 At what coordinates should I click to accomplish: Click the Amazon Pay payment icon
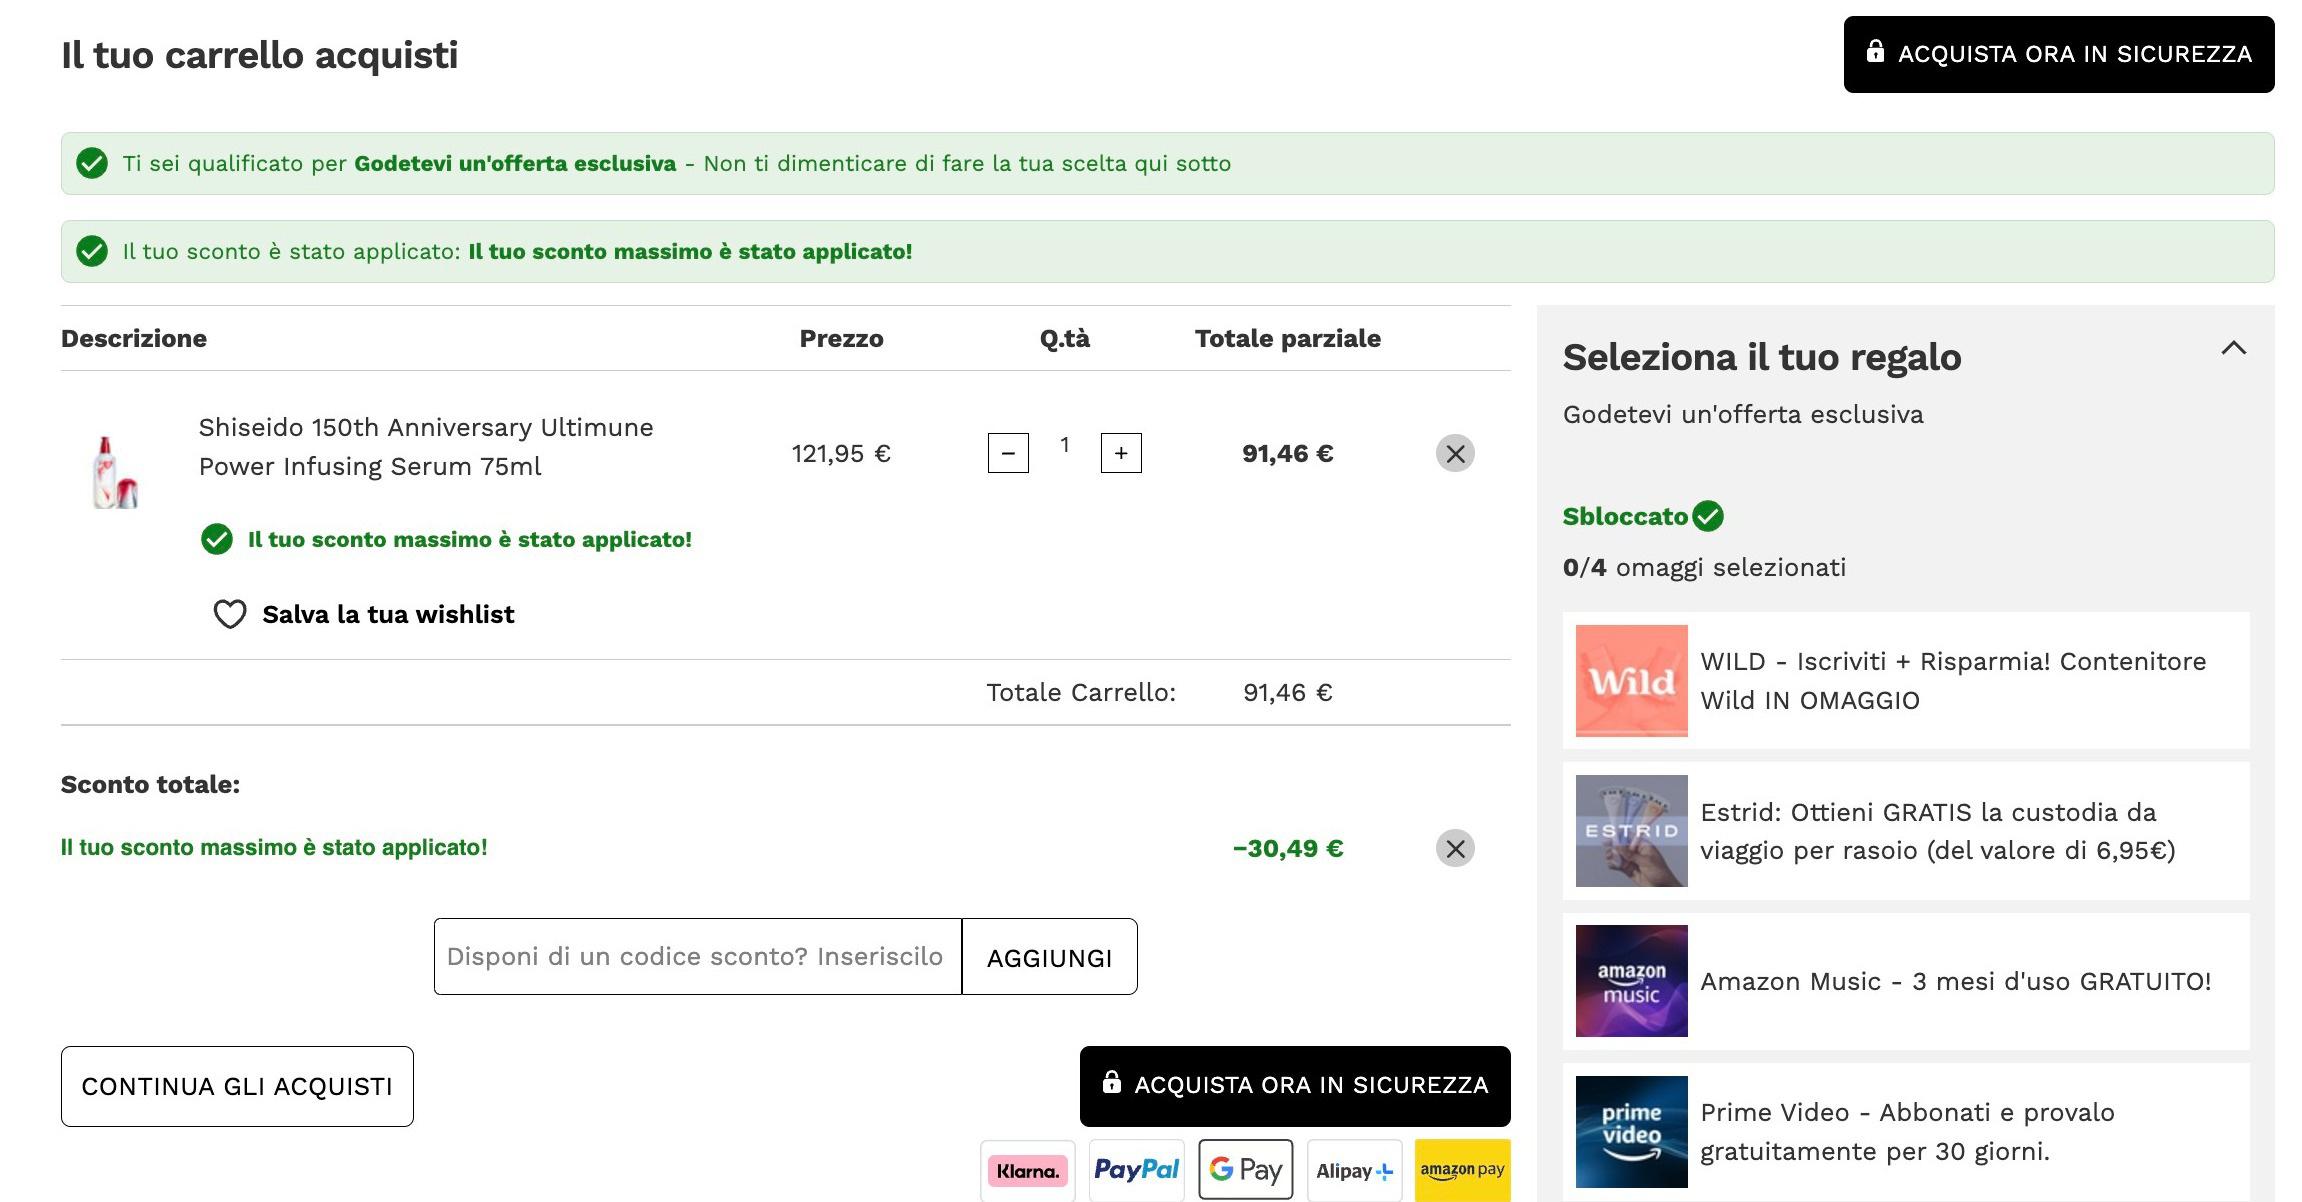(x=1463, y=1170)
